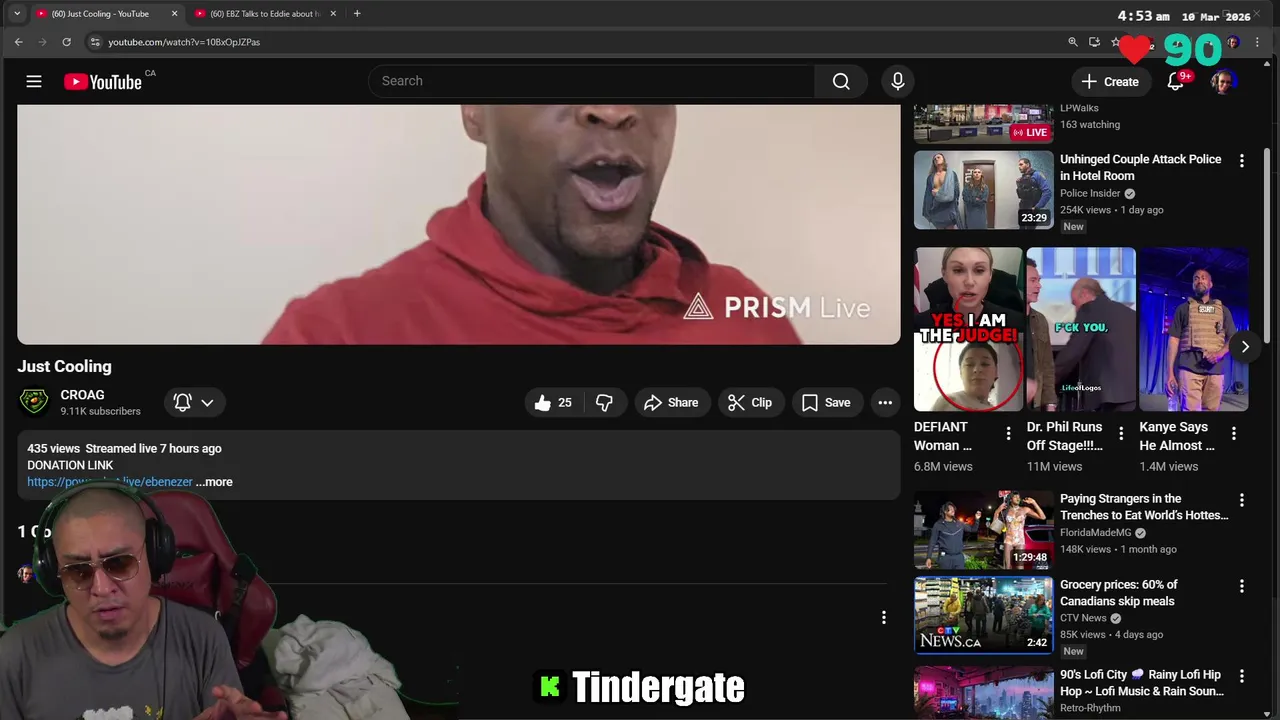
Task: Open options for Kanye Says He Almost short
Action: point(1234,434)
